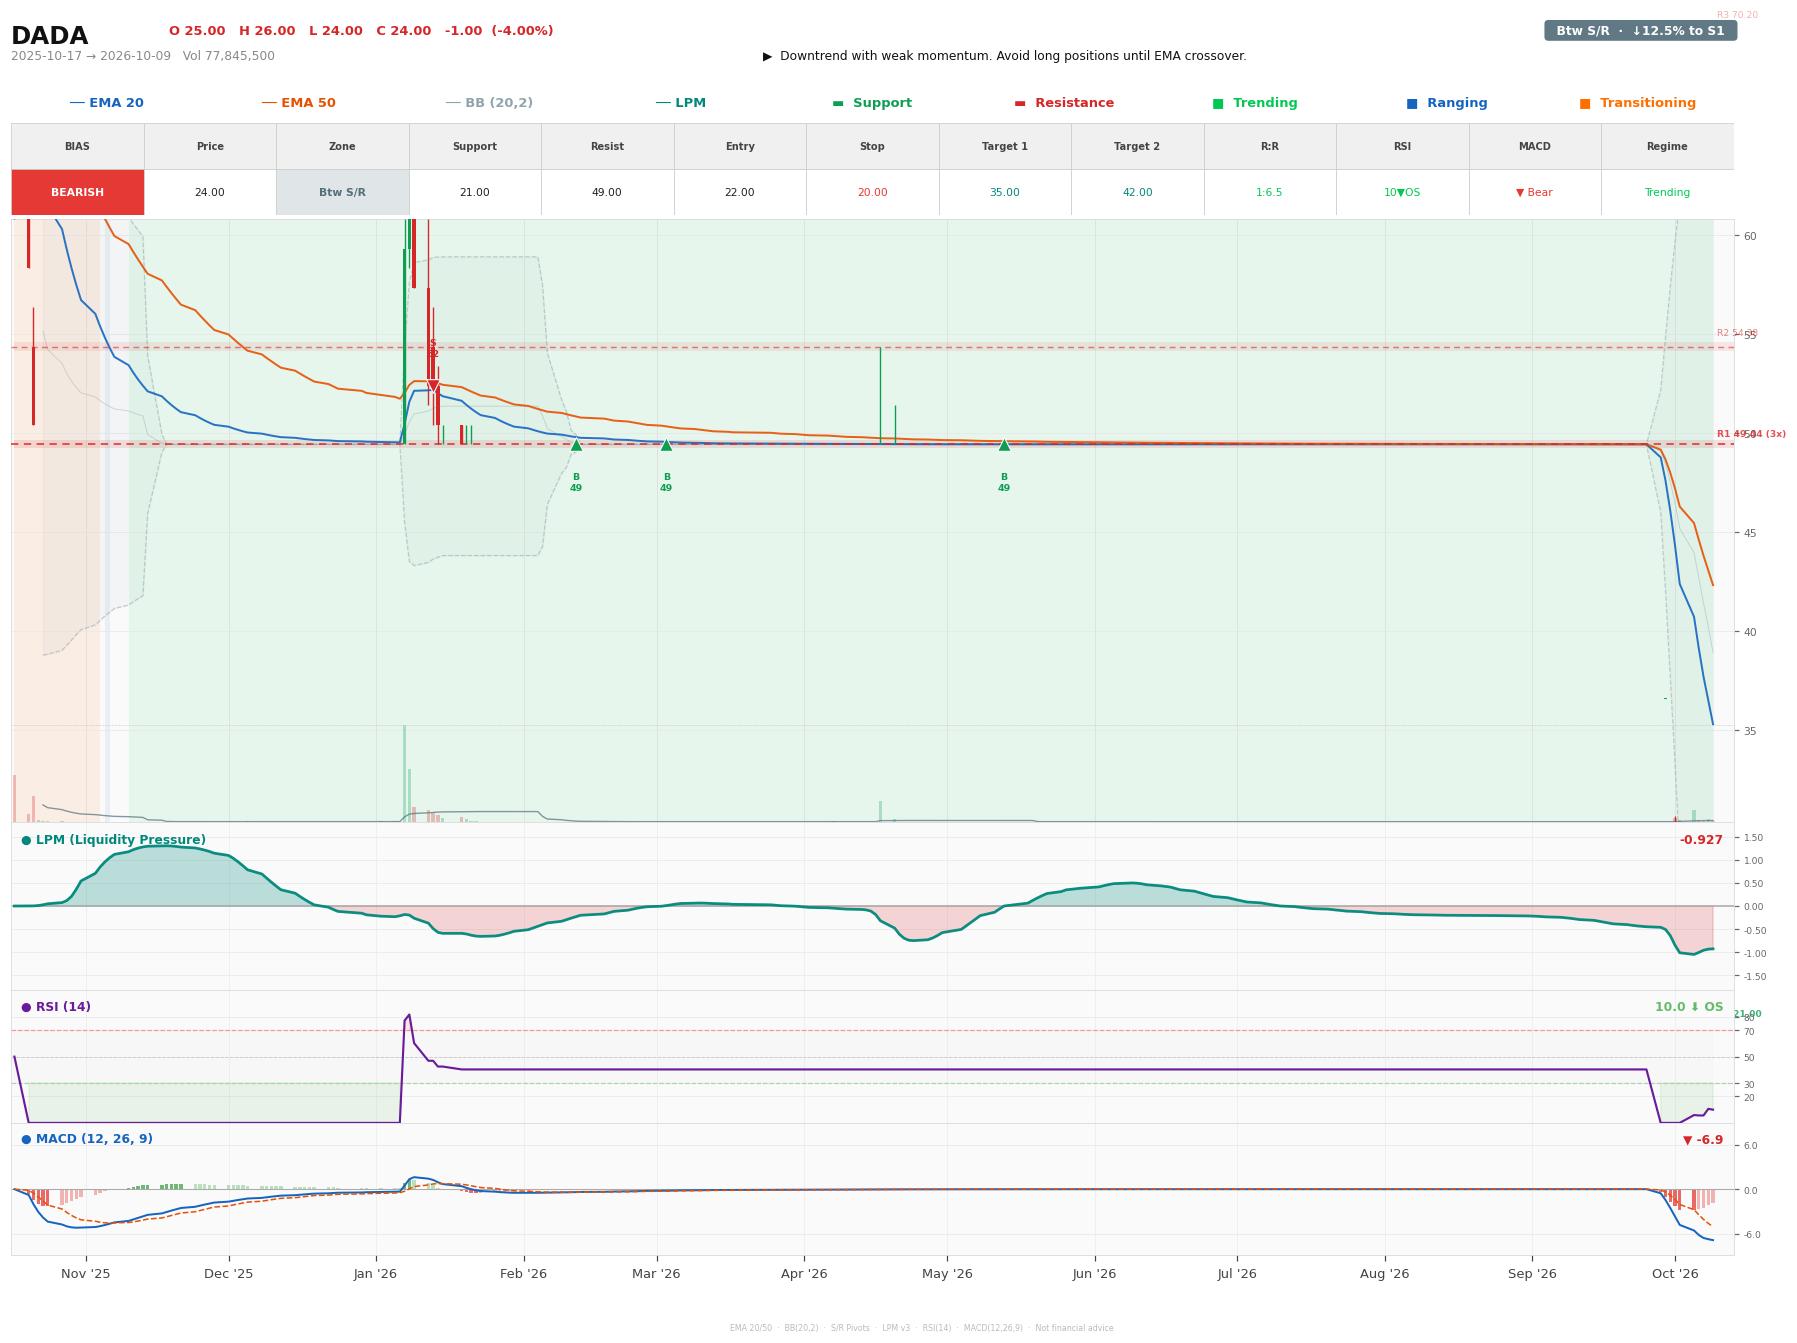
Task: Click the Price value 24.00
Action: (210, 192)
